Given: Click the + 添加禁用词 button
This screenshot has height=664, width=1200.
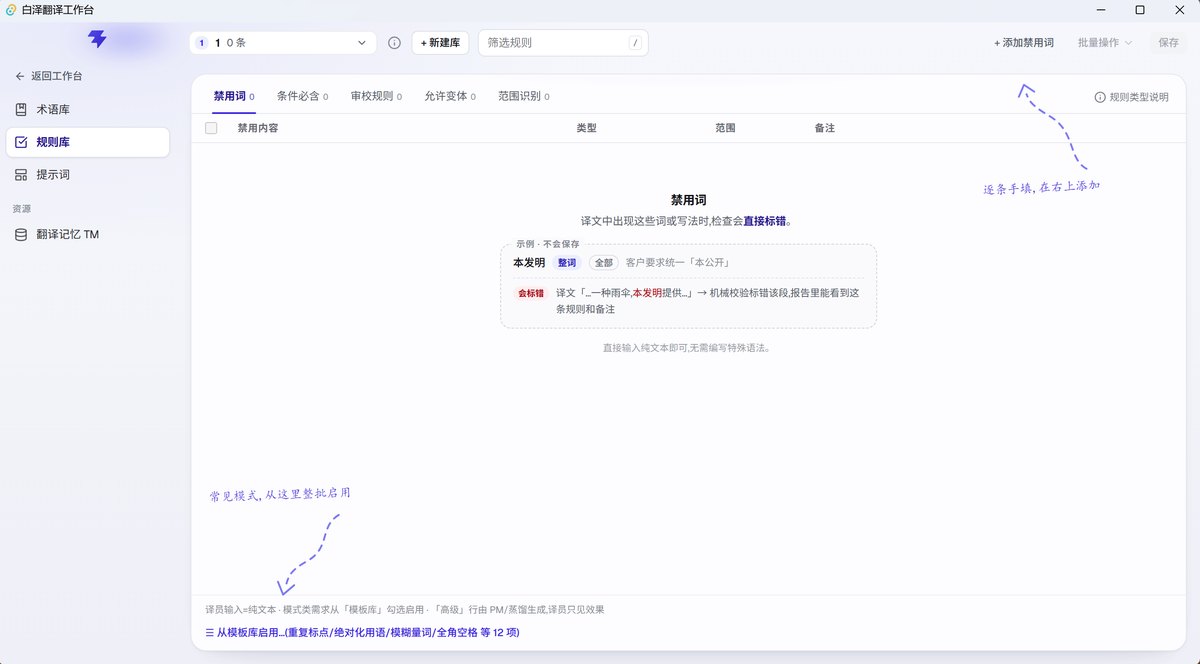Looking at the screenshot, I should point(1024,43).
